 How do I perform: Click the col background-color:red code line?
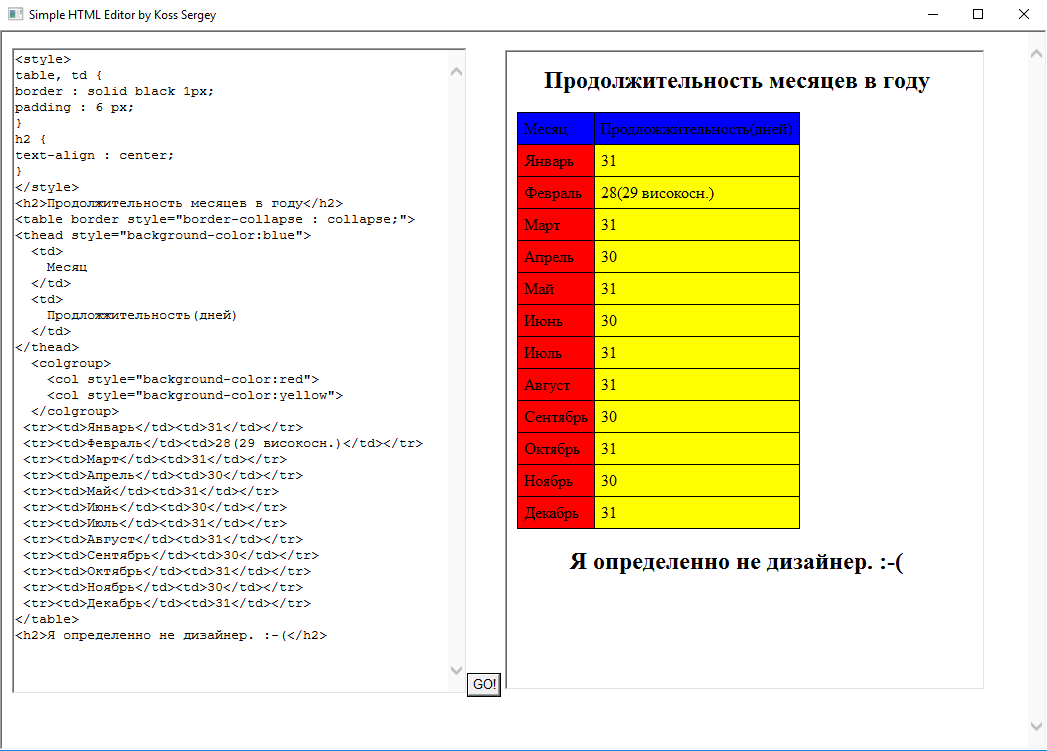(x=183, y=380)
